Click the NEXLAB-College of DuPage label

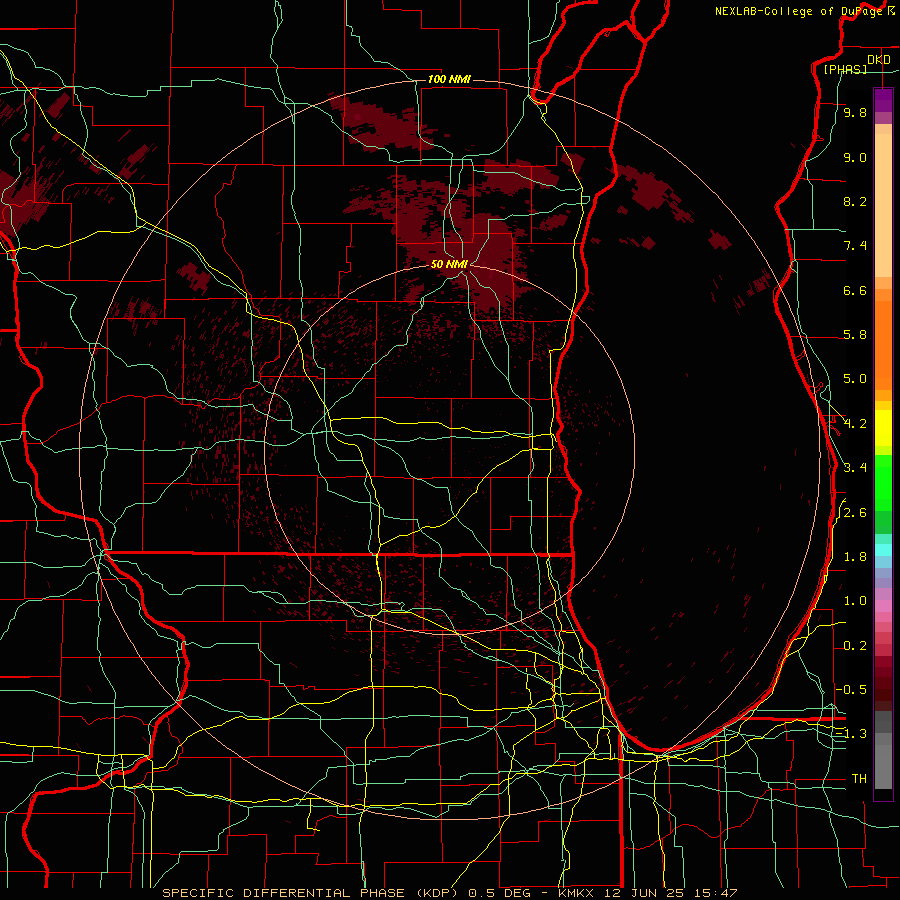click(798, 11)
